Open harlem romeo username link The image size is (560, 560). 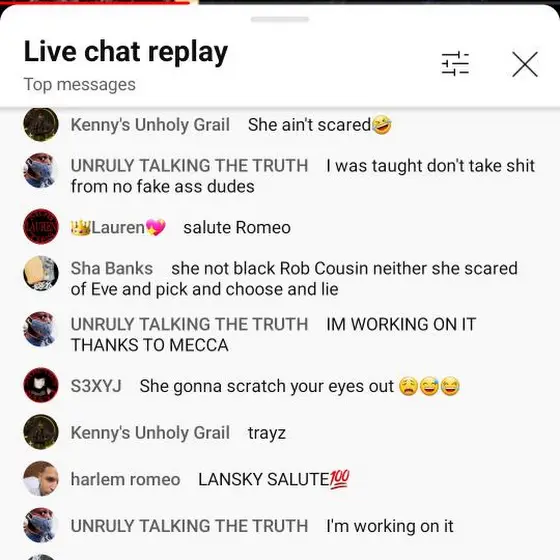click(125, 479)
